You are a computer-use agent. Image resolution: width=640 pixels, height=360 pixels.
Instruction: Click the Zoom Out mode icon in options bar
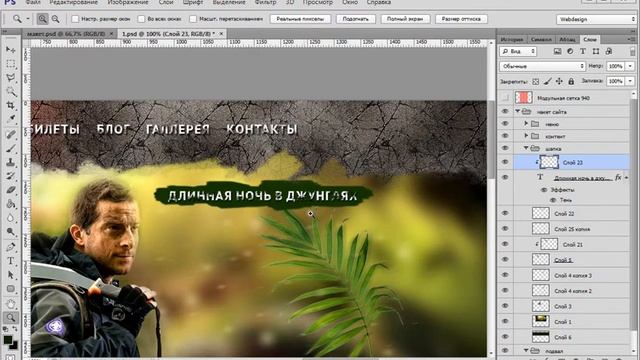(55, 19)
